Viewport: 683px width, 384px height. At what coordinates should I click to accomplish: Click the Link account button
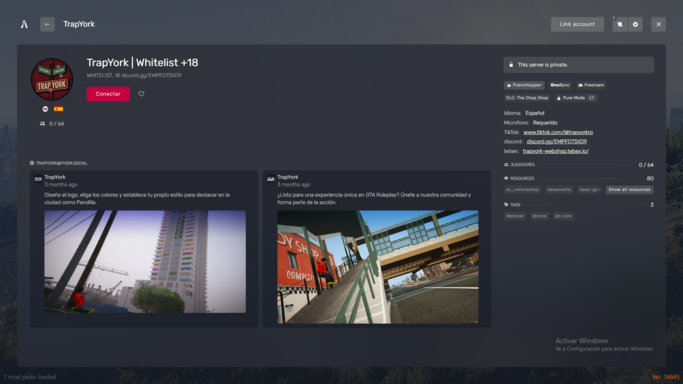coord(577,24)
